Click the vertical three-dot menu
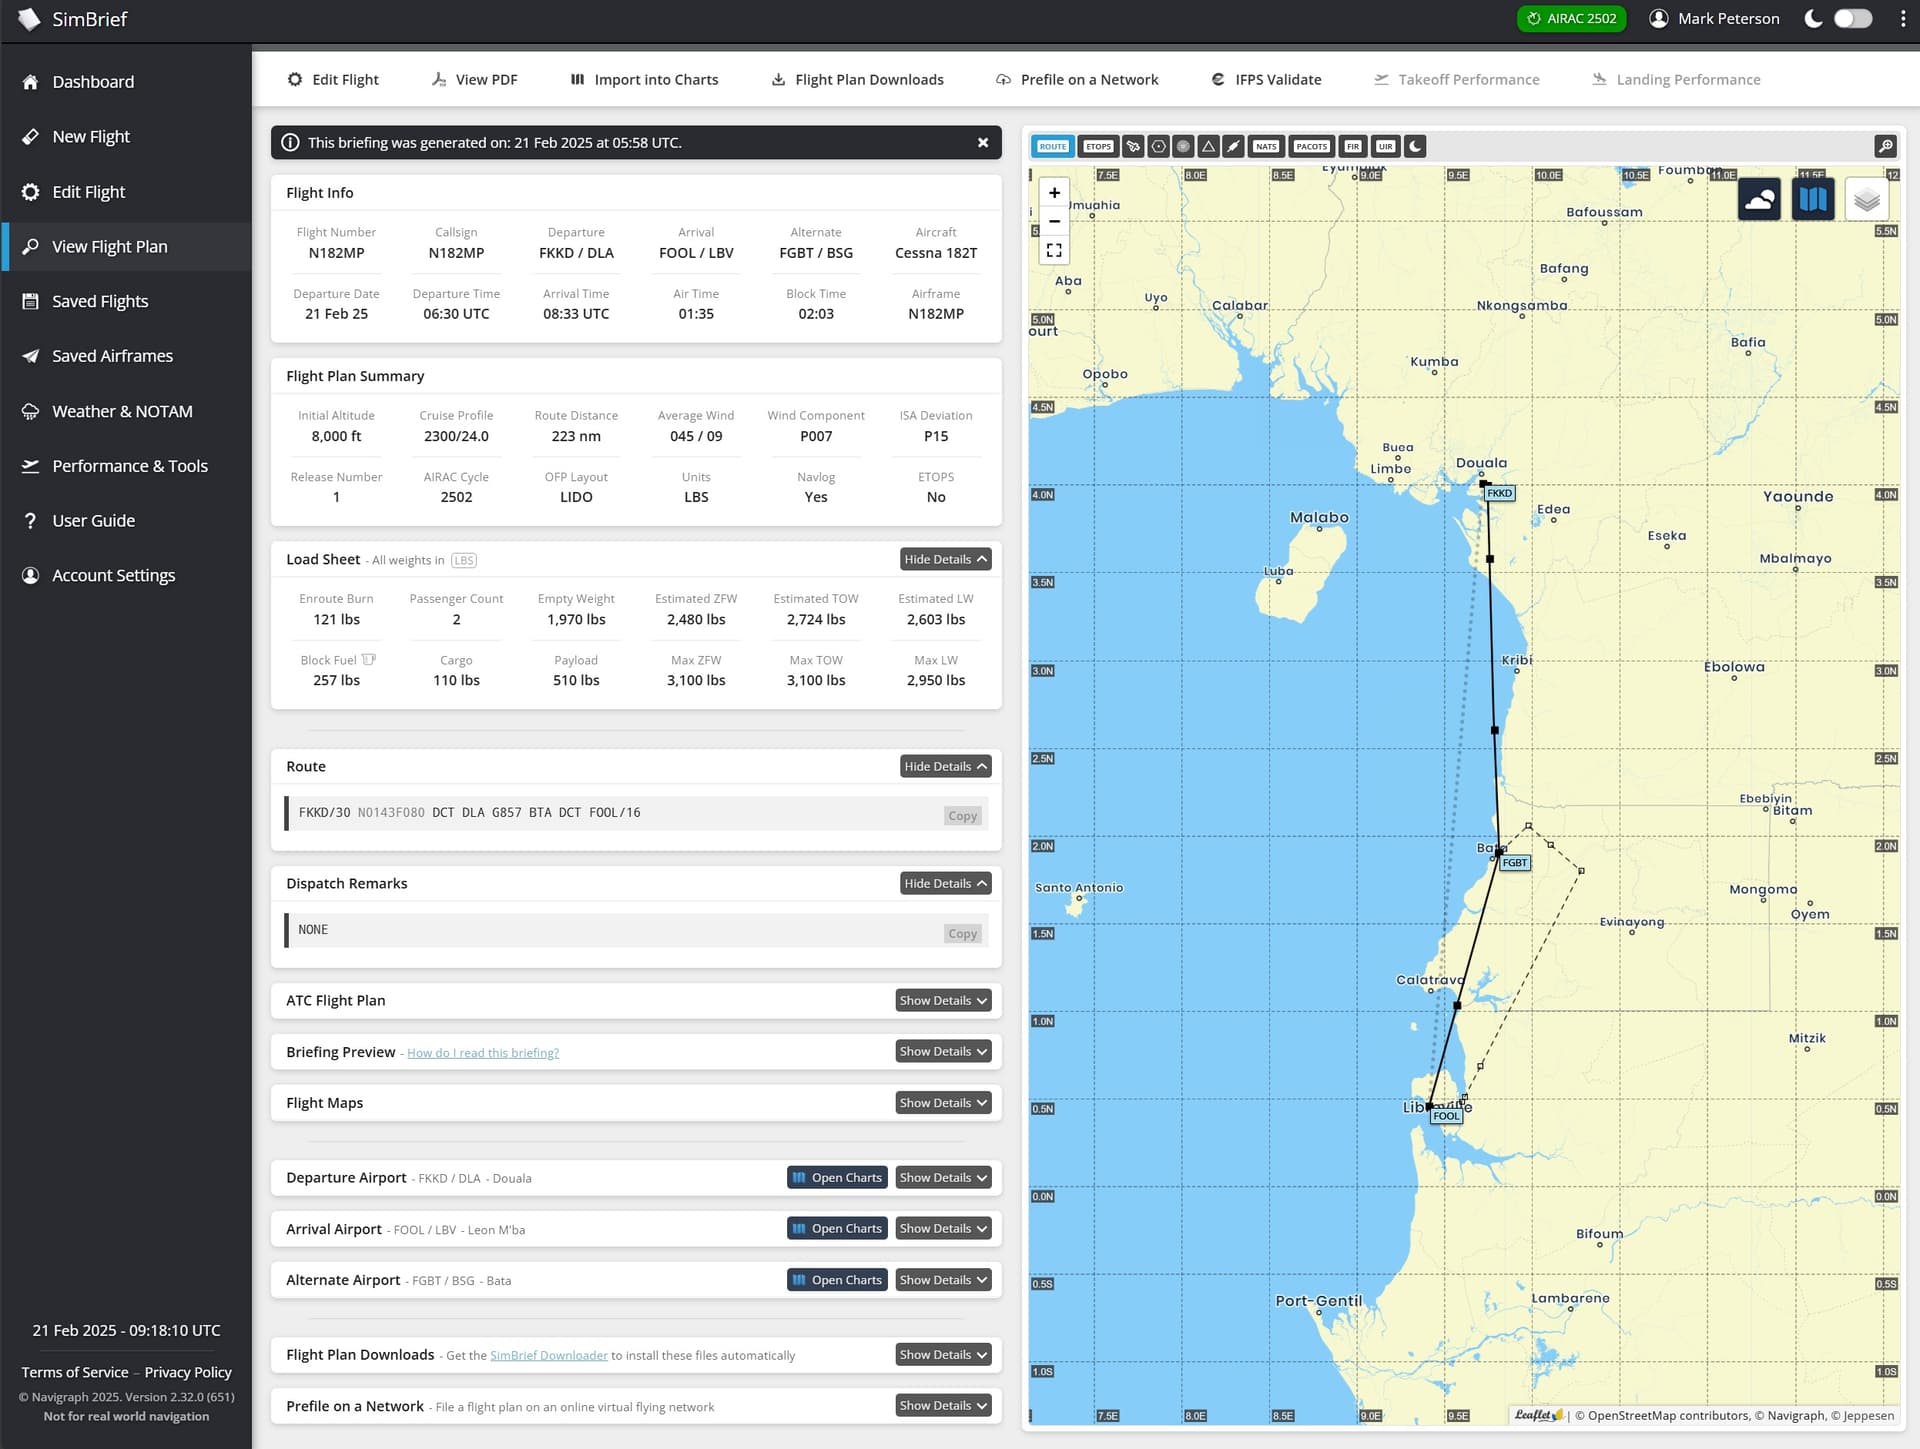This screenshot has height=1449, width=1920. point(1903,19)
